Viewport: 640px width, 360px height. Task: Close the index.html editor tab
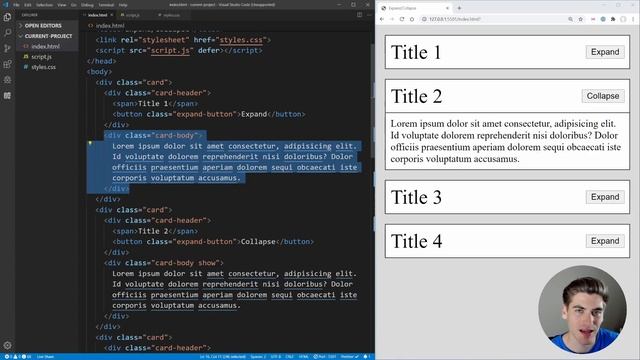111,15
